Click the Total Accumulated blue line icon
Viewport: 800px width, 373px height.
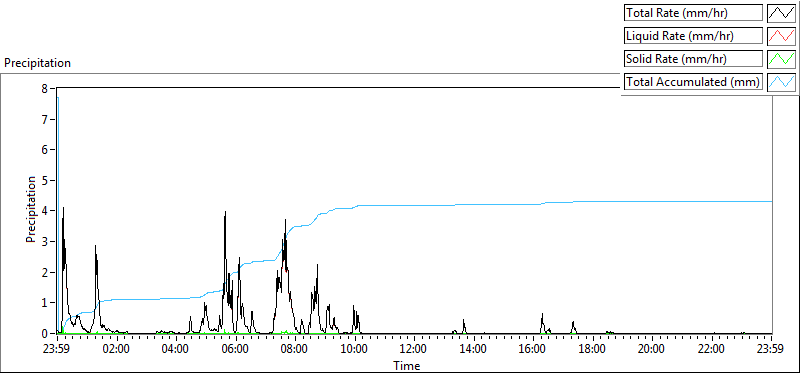781,82
